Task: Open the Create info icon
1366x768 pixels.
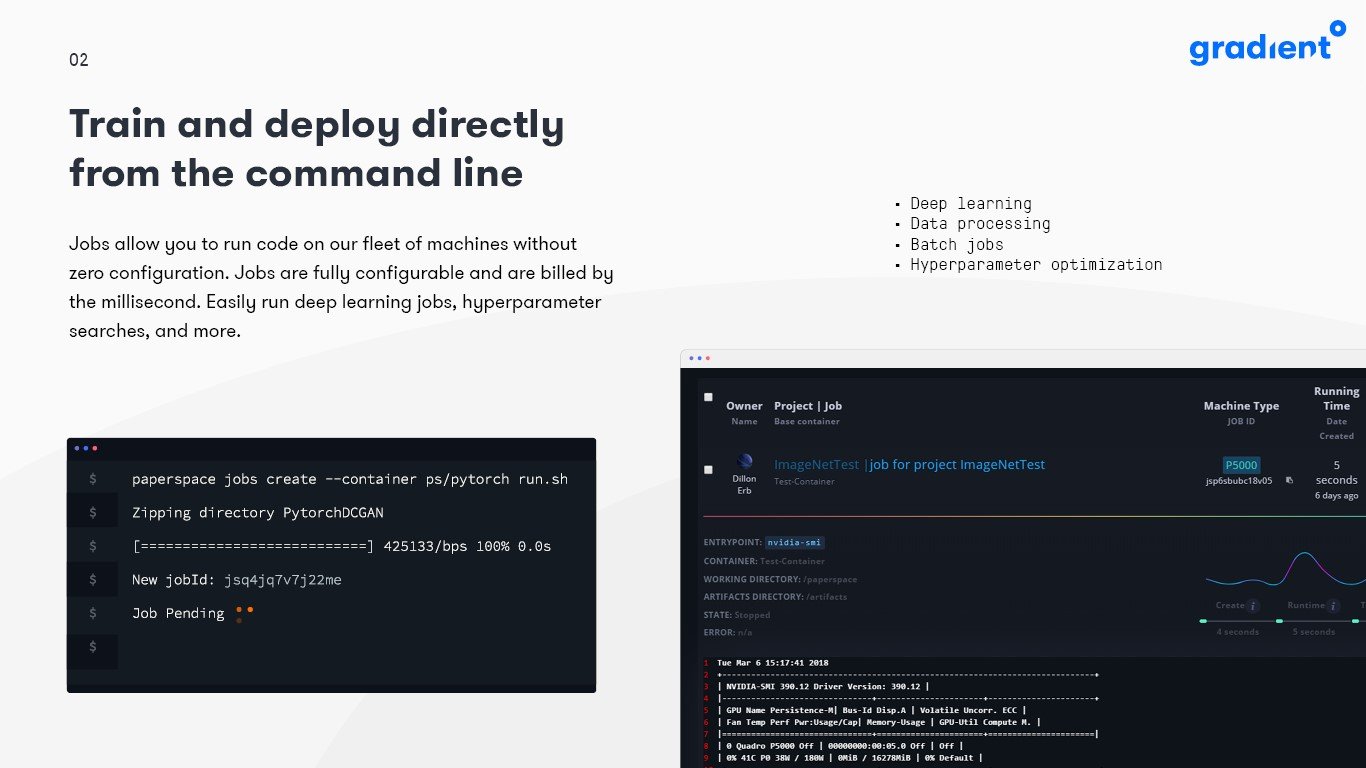Action: (1253, 605)
